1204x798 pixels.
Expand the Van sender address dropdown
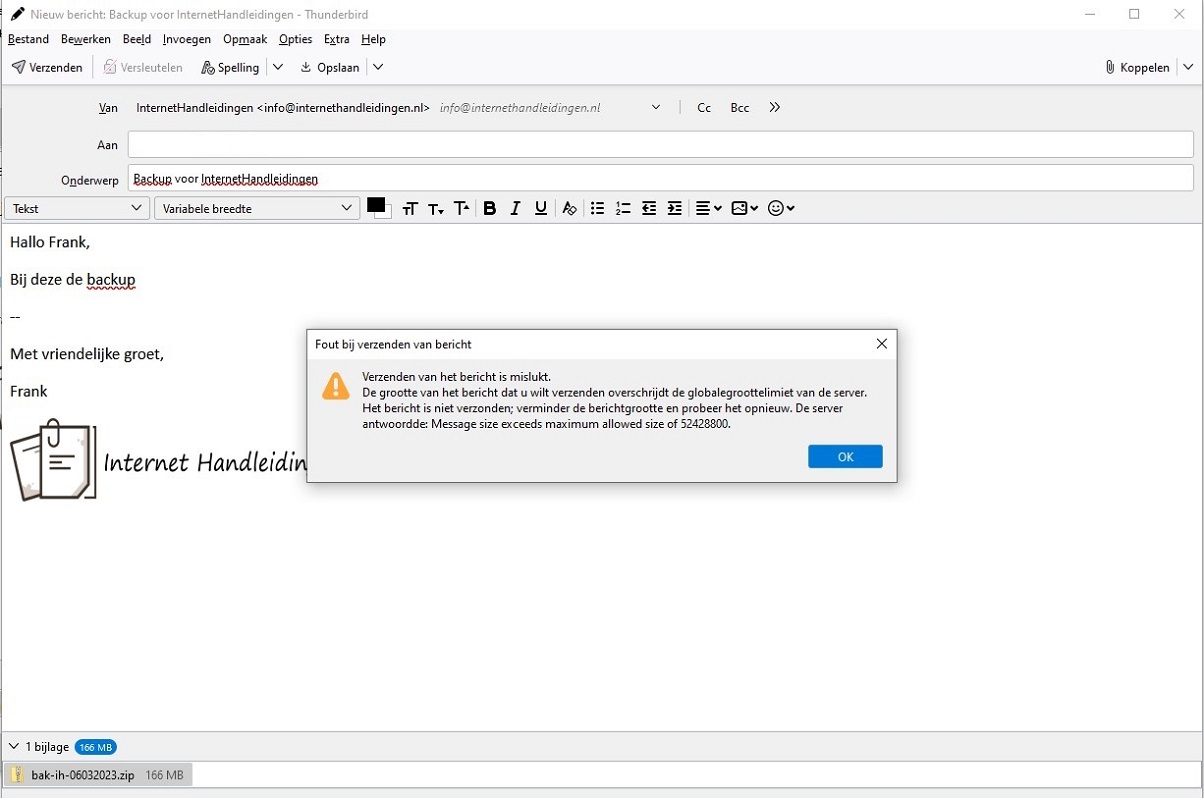click(x=655, y=107)
